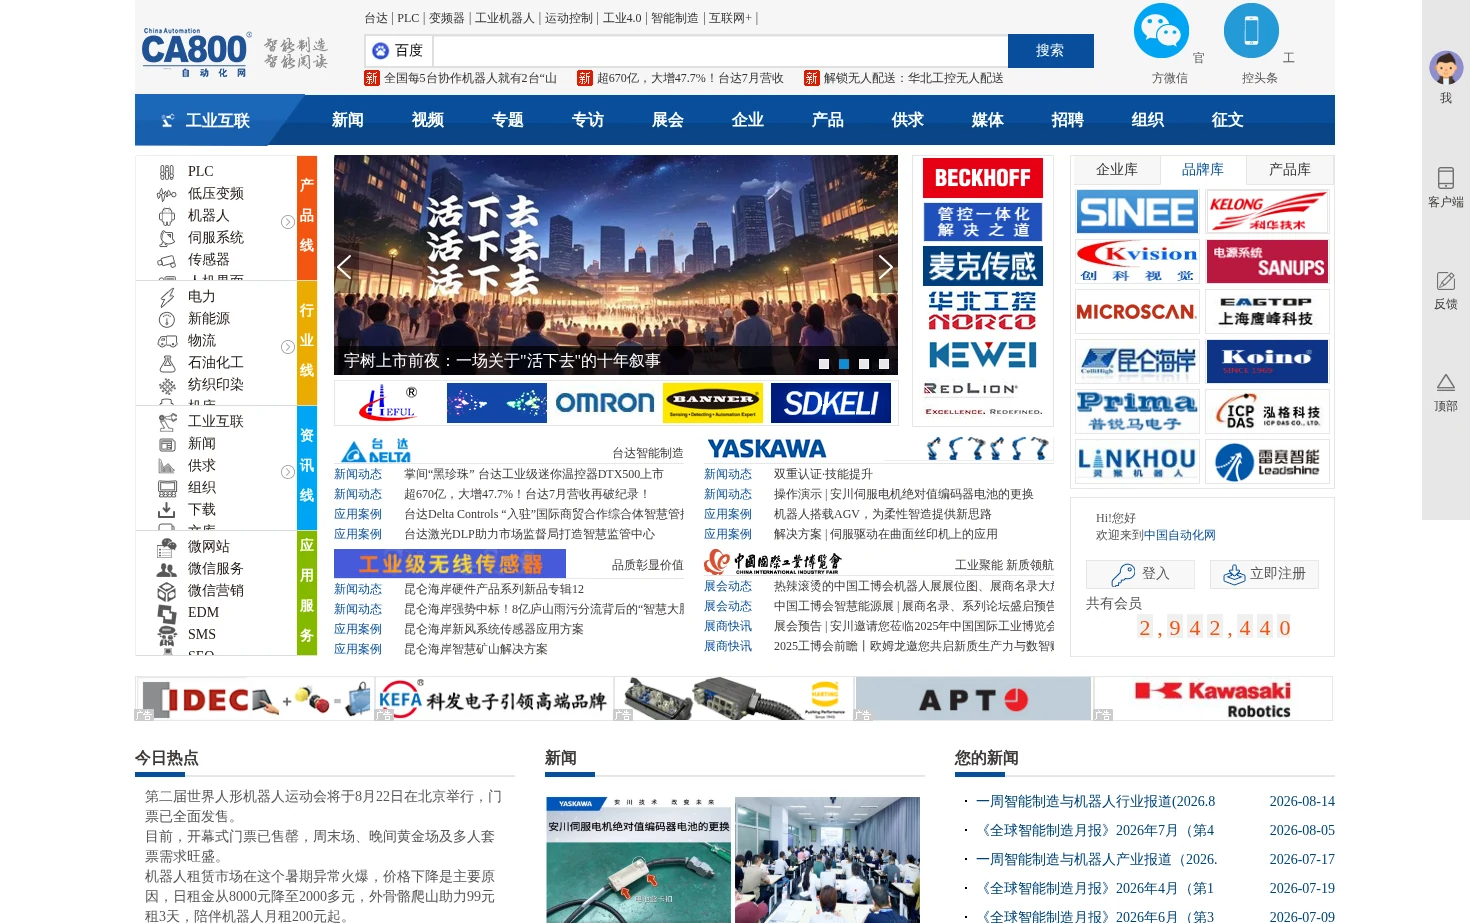This screenshot has height=923, width=1470.
Task: Open the 客户端 client app icon
Action: (x=1446, y=178)
